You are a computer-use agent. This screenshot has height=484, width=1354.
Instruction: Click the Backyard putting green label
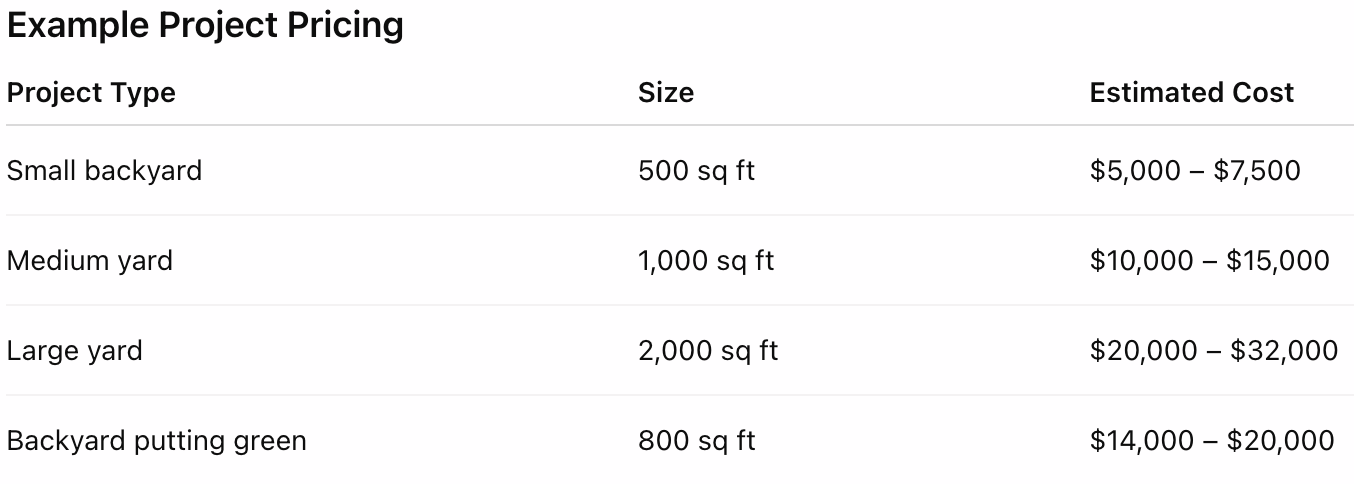click(x=156, y=441)
